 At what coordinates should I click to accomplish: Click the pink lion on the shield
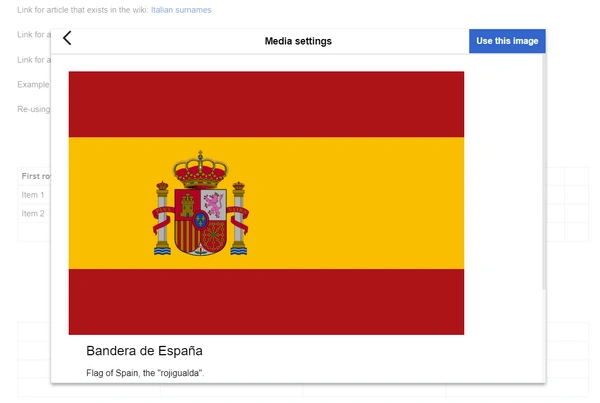(x=214, y=204)
